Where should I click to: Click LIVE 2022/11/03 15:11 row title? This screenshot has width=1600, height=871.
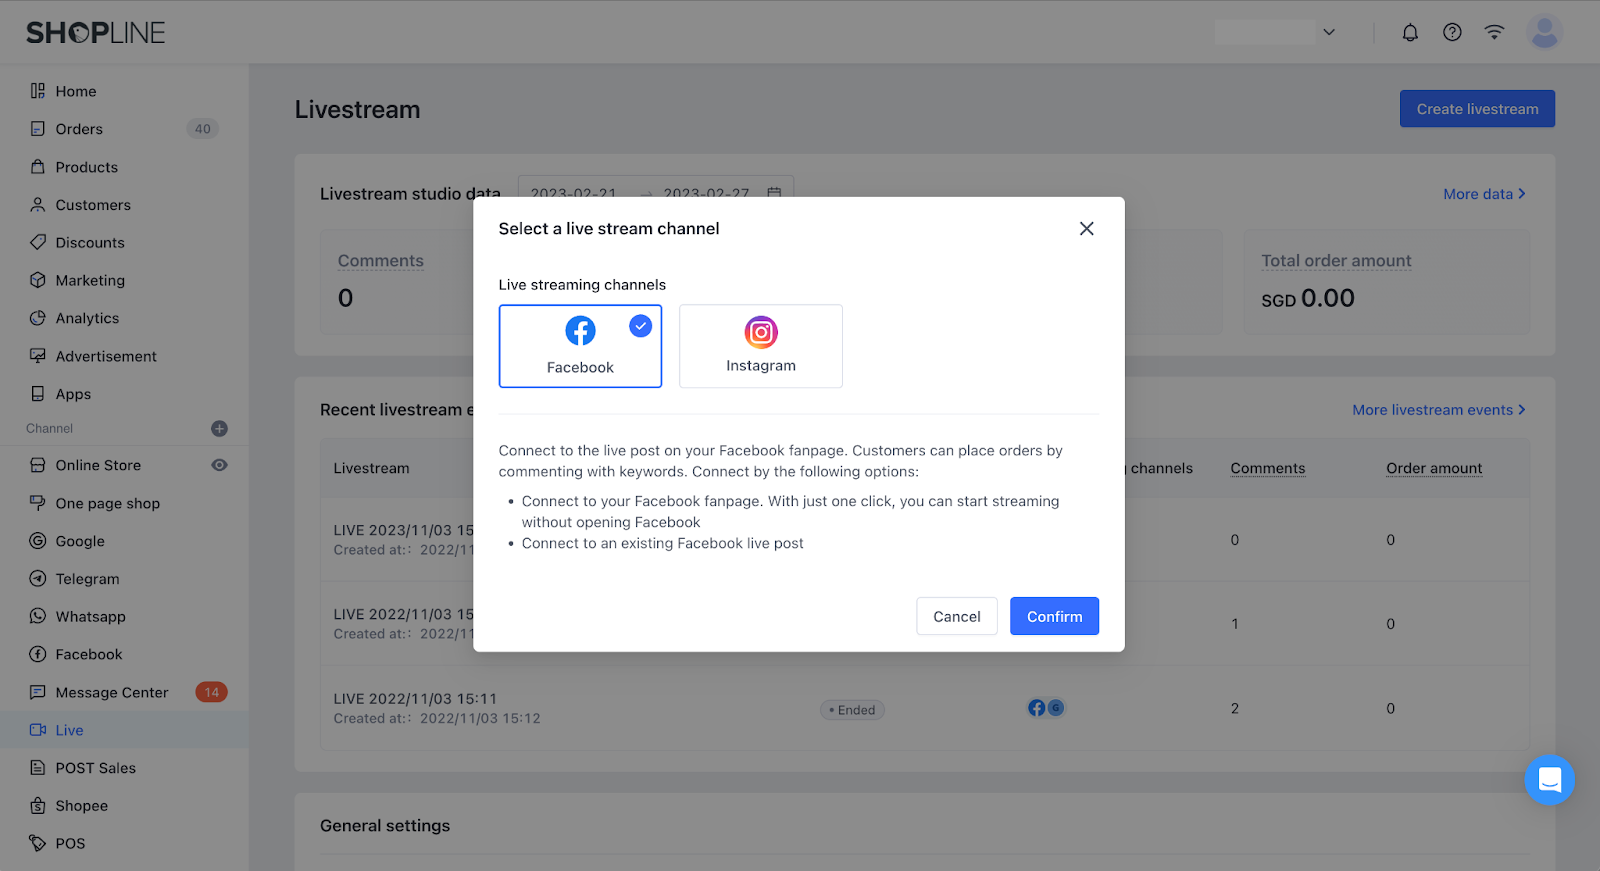(x=415, y=699)
